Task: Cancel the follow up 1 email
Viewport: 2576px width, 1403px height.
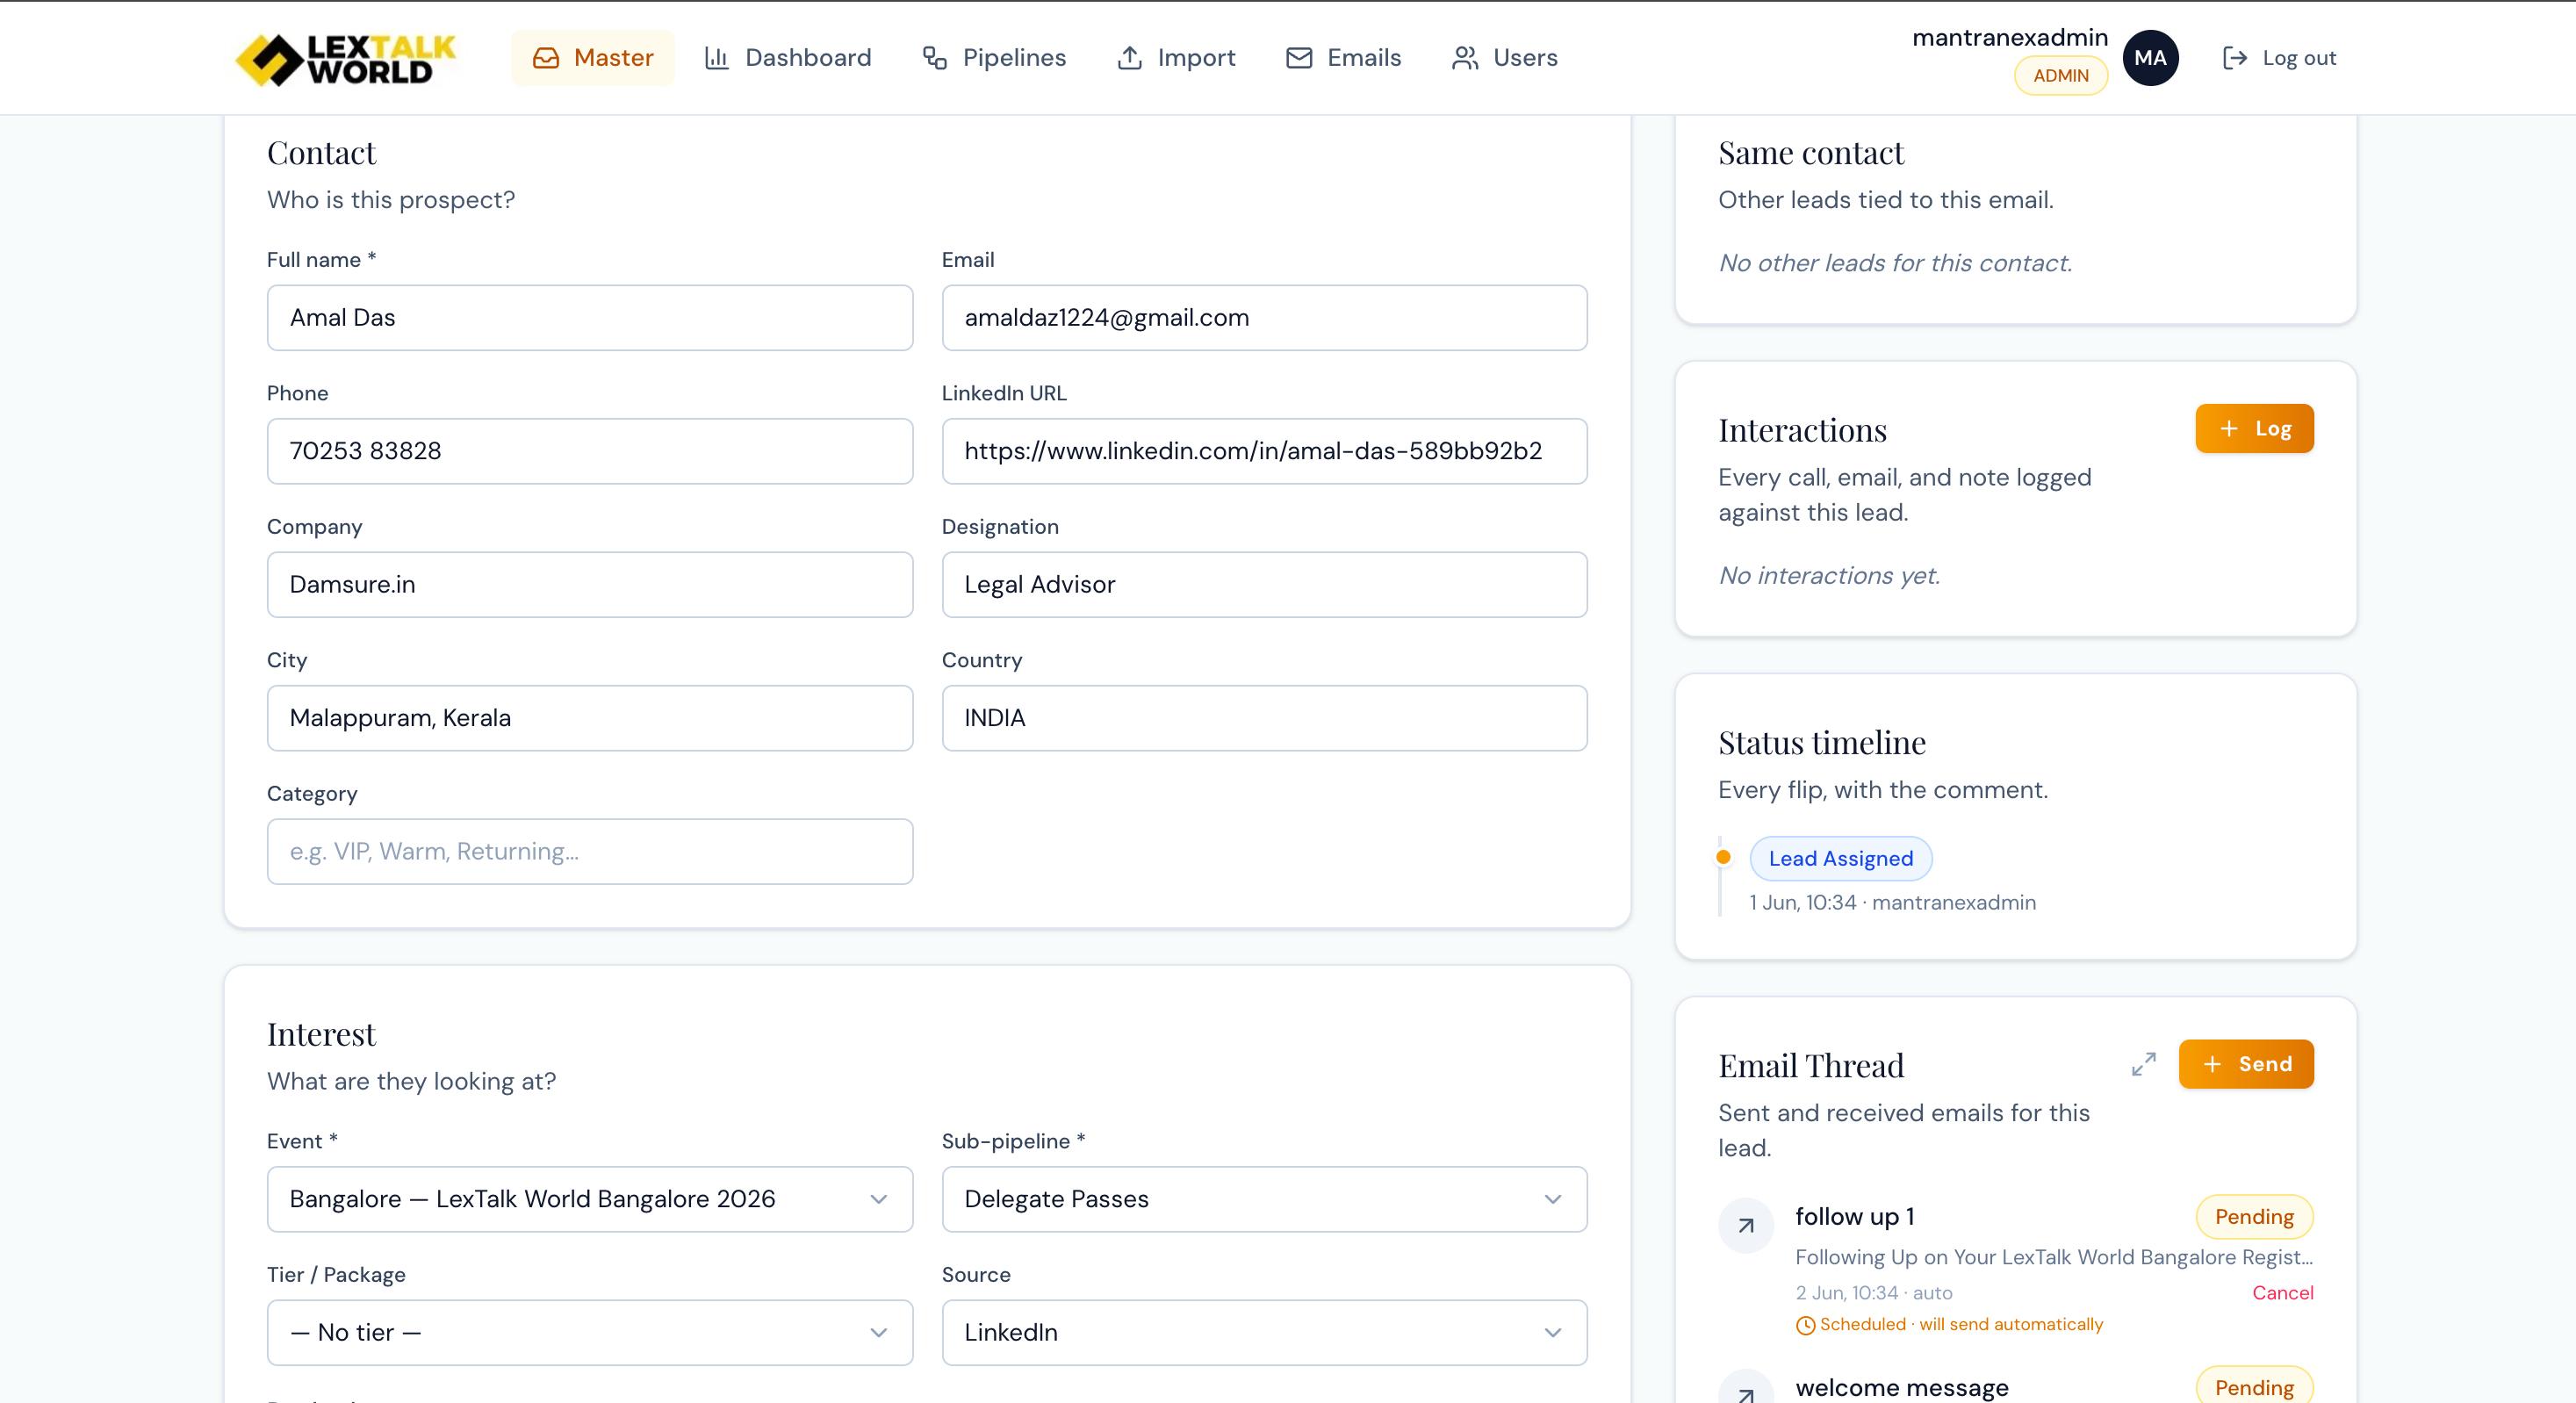Action: click(x=2282, y=1293)
